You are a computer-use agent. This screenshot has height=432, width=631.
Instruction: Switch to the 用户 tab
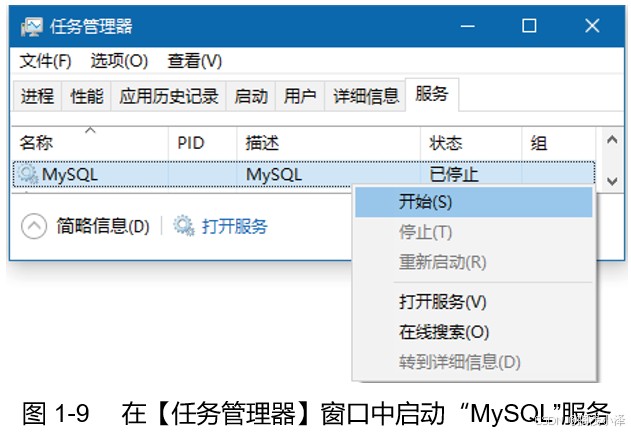pyautogui.click(x=300, y=96)
